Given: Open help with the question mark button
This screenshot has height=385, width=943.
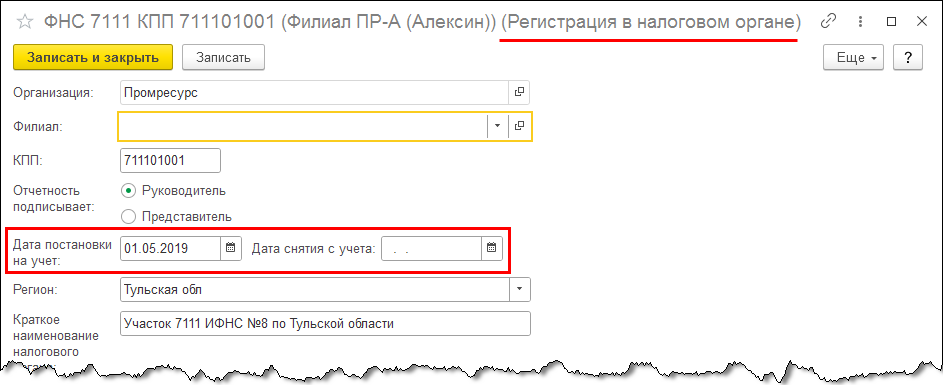Looking at the screenshot, I should tap(908, 58).
